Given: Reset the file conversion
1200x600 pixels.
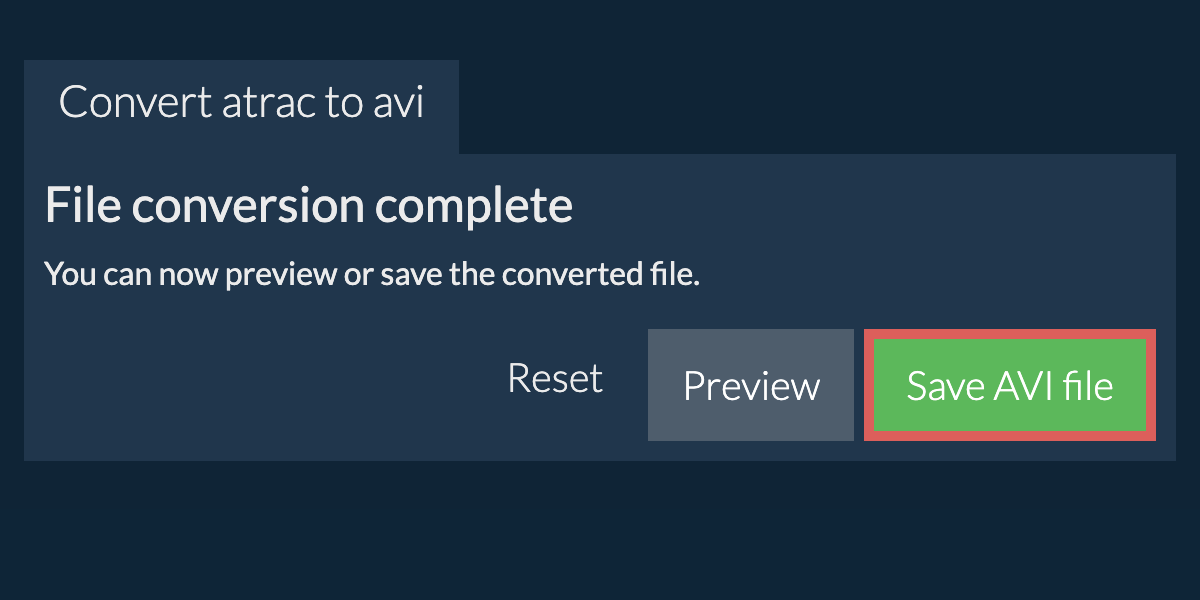Looking at the screenshot, I should coord(555,379).
